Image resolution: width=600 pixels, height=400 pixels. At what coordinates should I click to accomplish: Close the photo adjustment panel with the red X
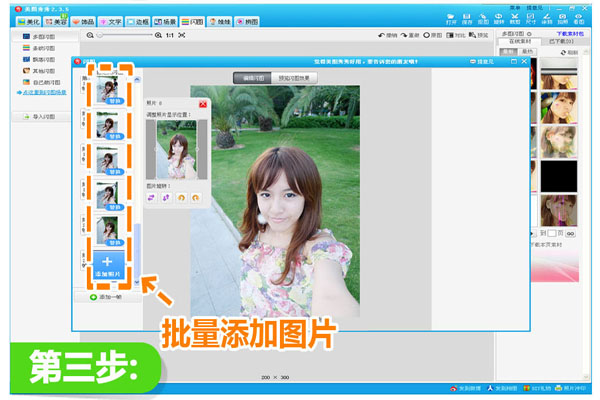203,104
